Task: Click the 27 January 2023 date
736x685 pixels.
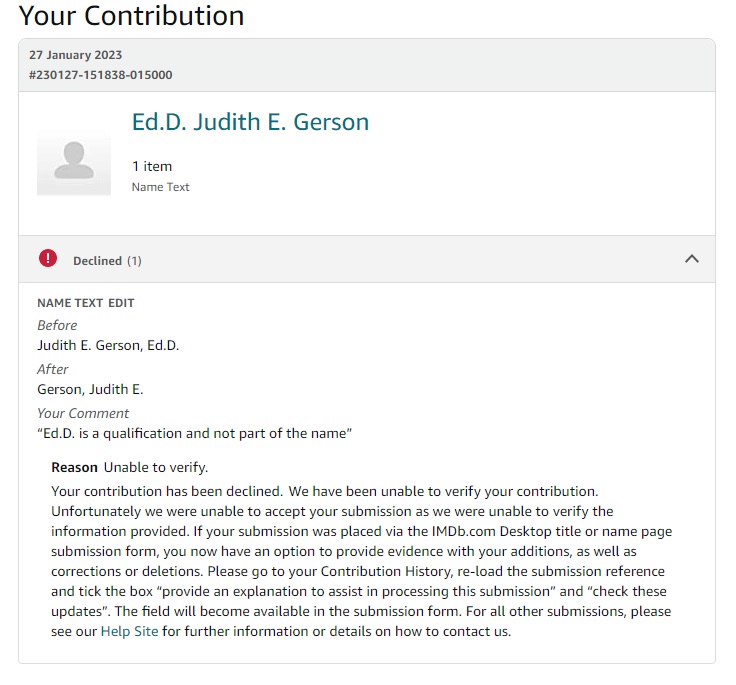Action: click(76, 55)
